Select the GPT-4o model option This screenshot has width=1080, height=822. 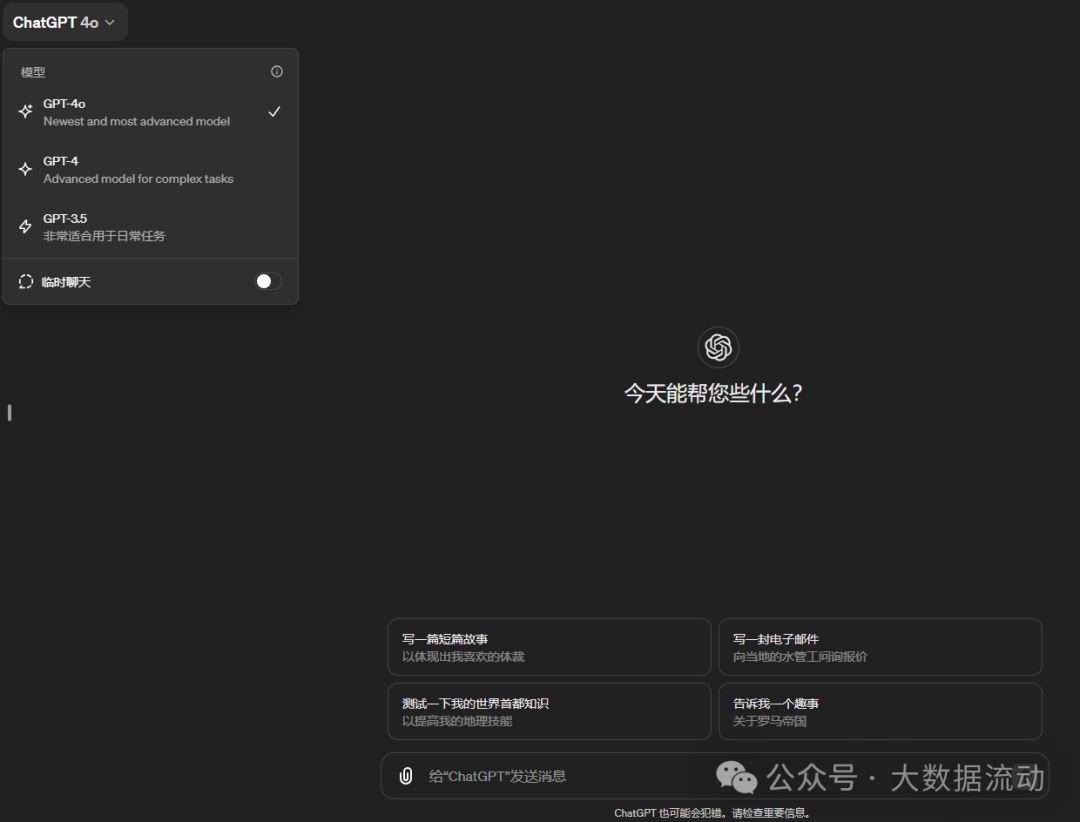click(150, 112)
